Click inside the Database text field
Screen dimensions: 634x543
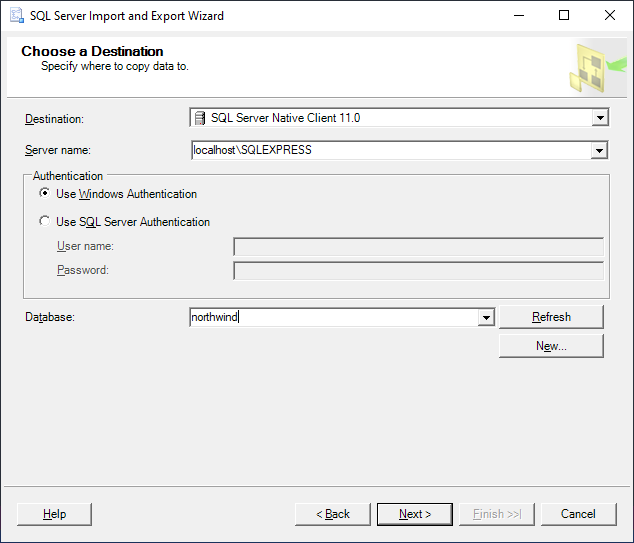(x=334, y=317)
